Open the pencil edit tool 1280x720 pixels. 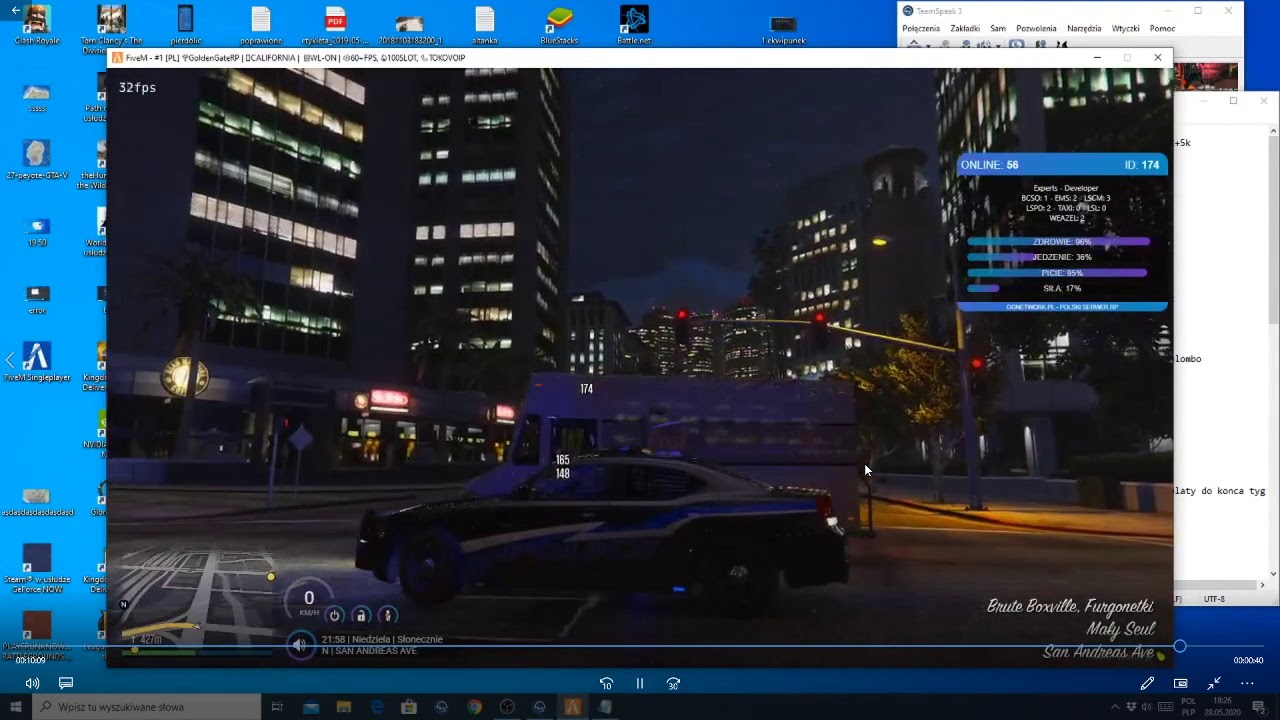(1147, 683)
